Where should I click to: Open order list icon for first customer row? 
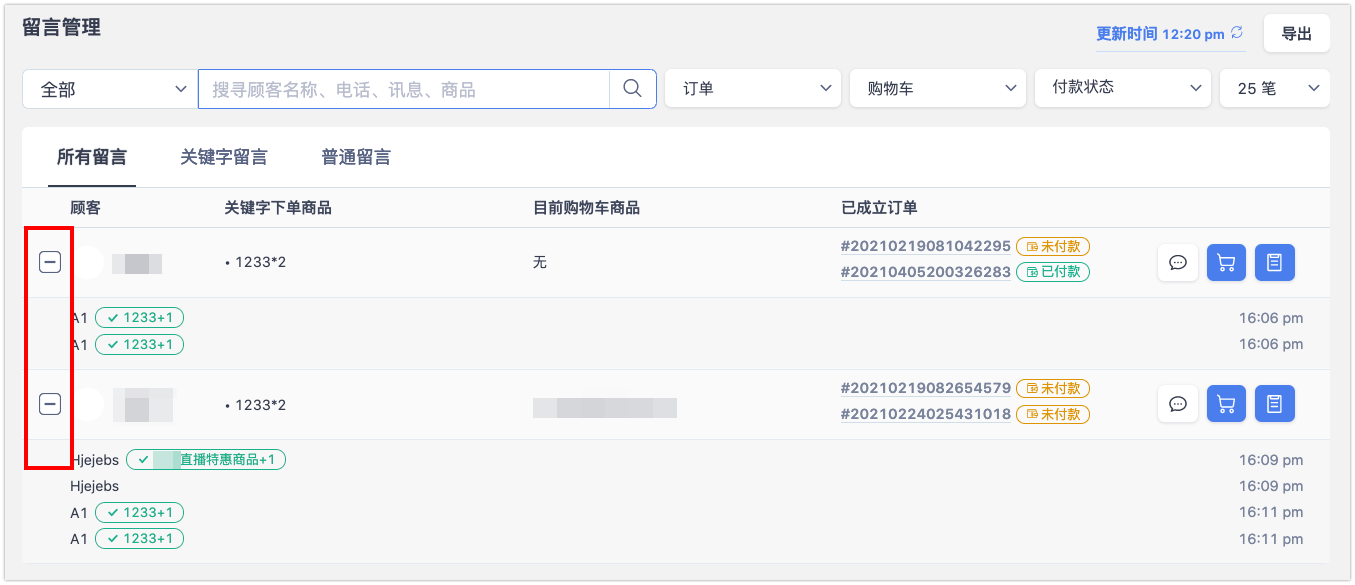(x=1275, y=263)
